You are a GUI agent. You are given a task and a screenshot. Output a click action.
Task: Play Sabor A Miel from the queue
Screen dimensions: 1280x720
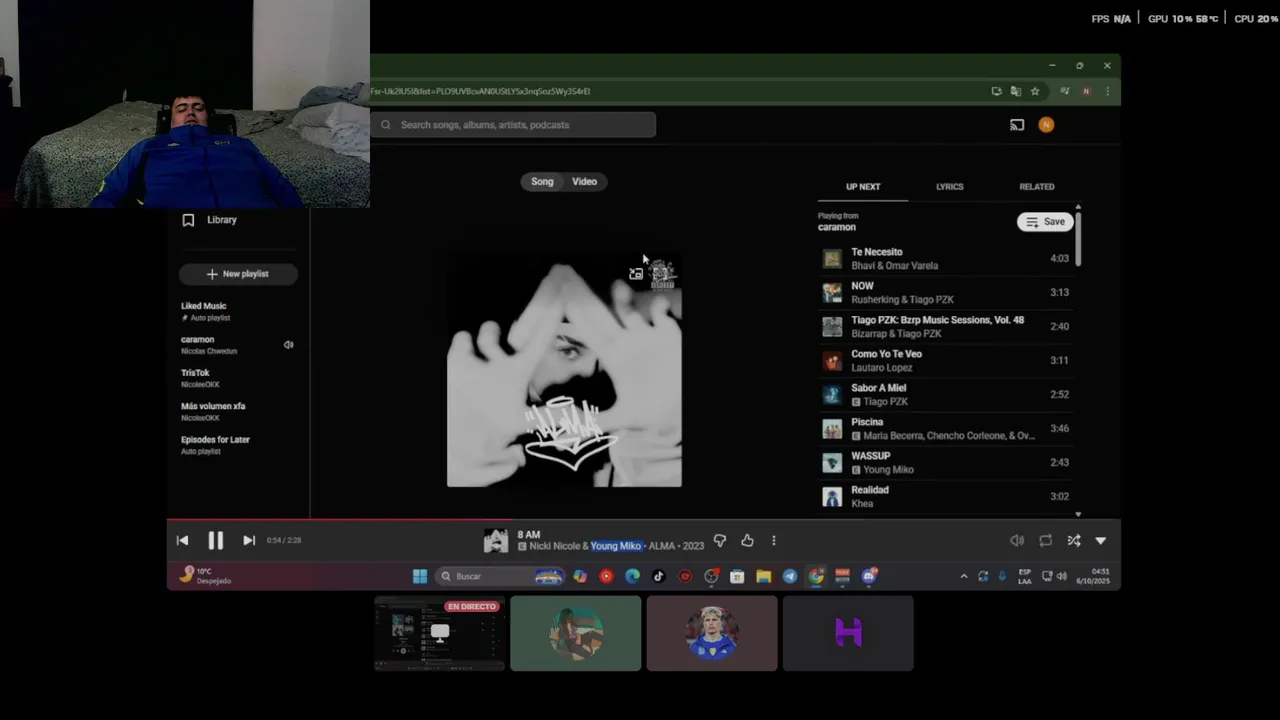[945, 395]
